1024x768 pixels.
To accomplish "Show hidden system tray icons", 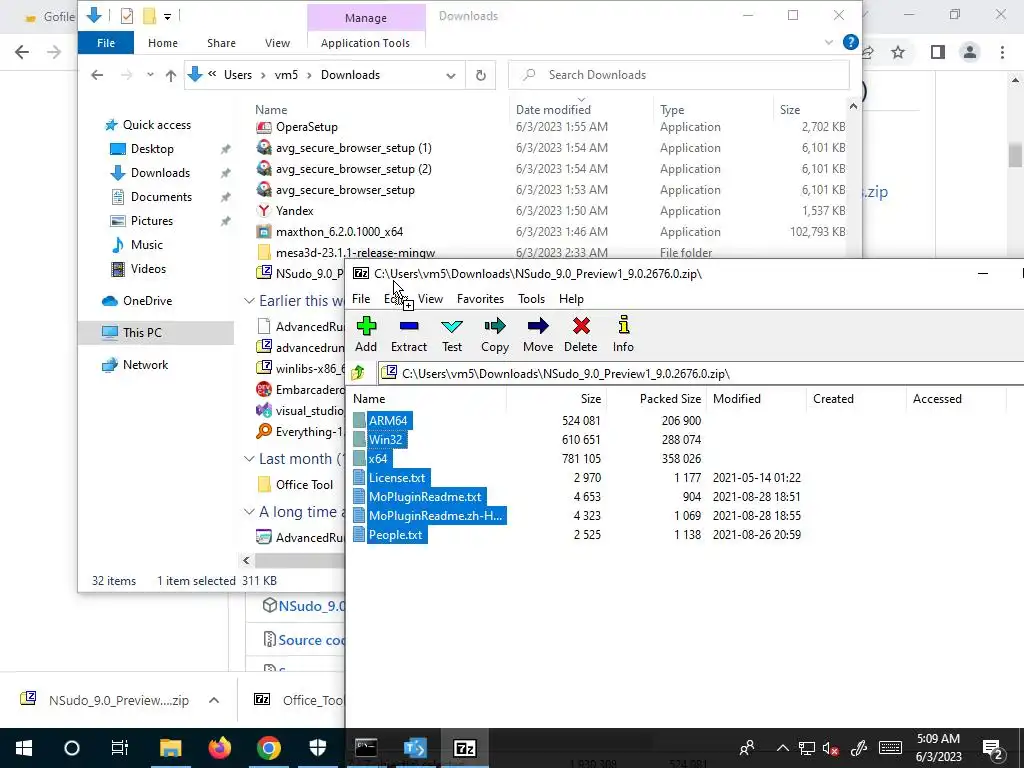I will pyautogui.click(x=782, y=748).
